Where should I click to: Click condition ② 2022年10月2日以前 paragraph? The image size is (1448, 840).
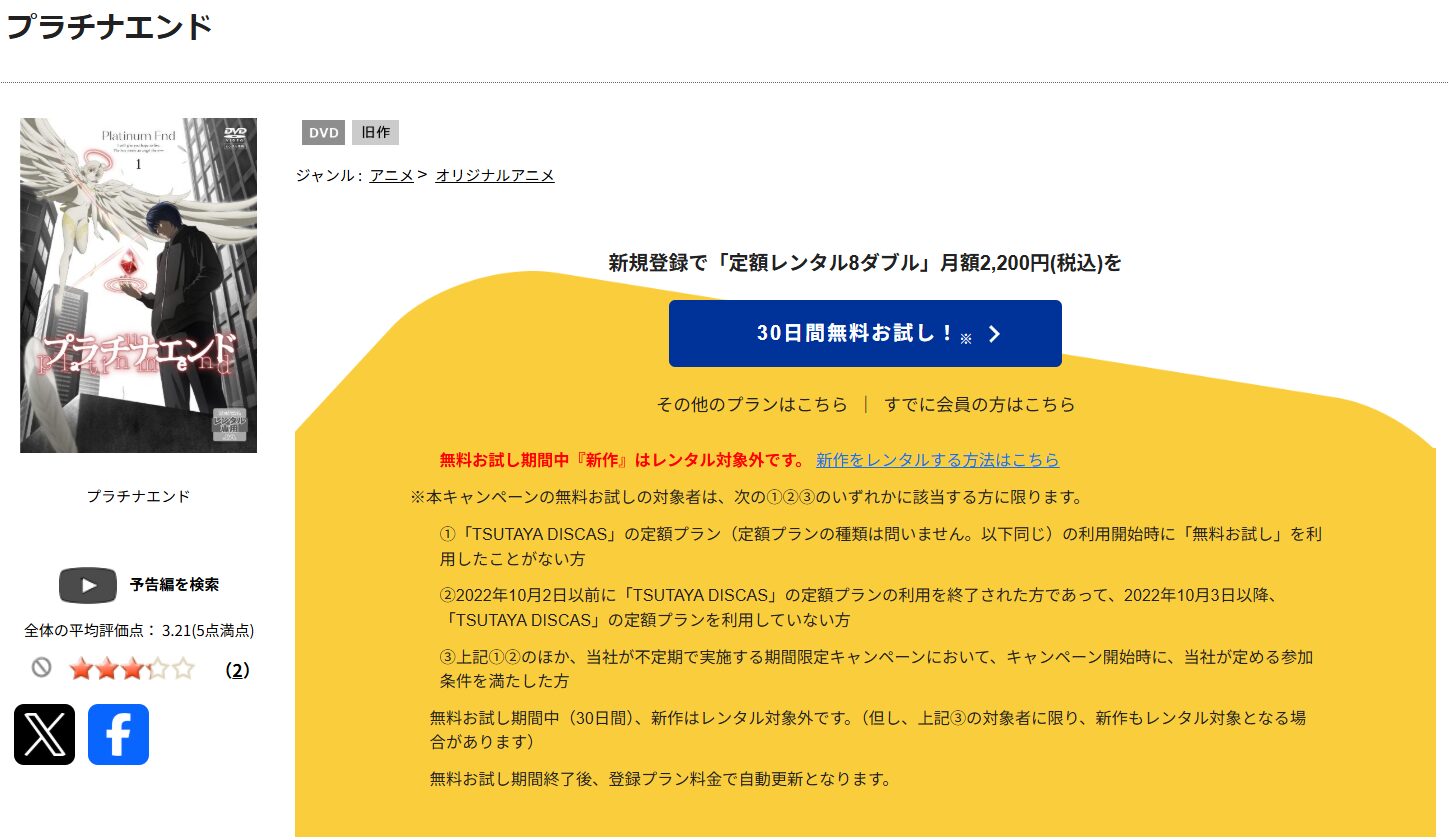click(x=861, y=607)
